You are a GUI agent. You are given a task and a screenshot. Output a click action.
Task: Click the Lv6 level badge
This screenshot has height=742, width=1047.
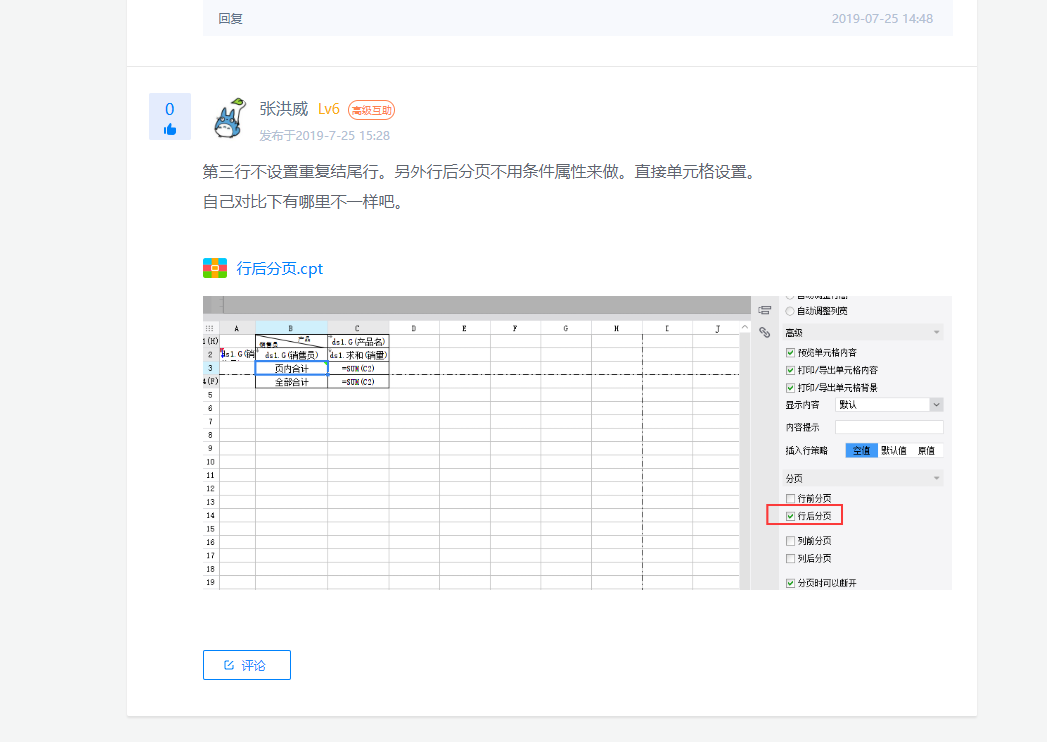[329, 109]
